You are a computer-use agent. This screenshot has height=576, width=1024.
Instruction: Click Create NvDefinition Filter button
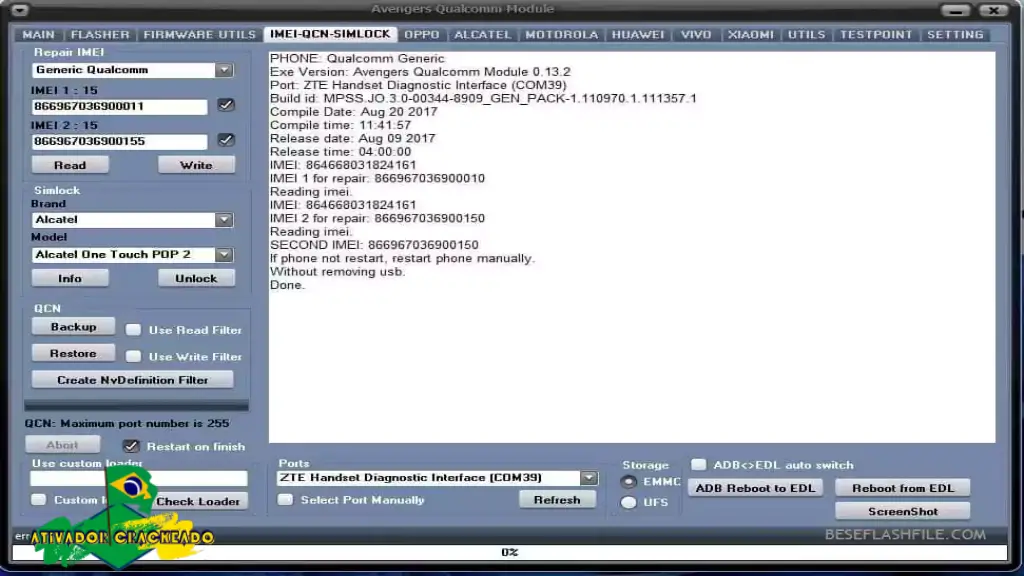click(133, 380)
